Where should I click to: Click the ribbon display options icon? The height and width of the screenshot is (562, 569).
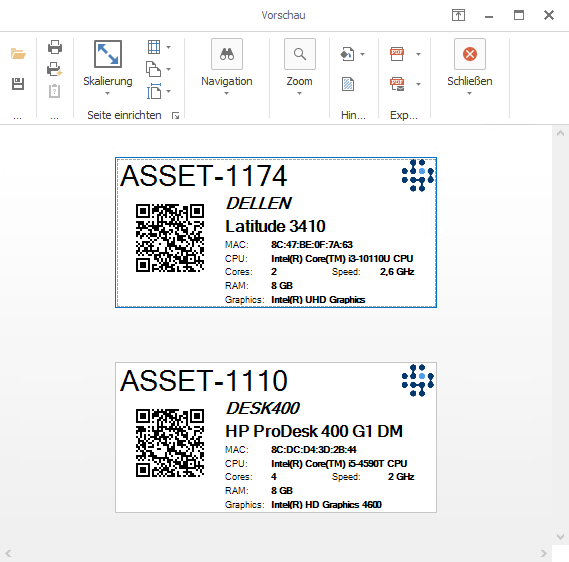click(458, 15)
